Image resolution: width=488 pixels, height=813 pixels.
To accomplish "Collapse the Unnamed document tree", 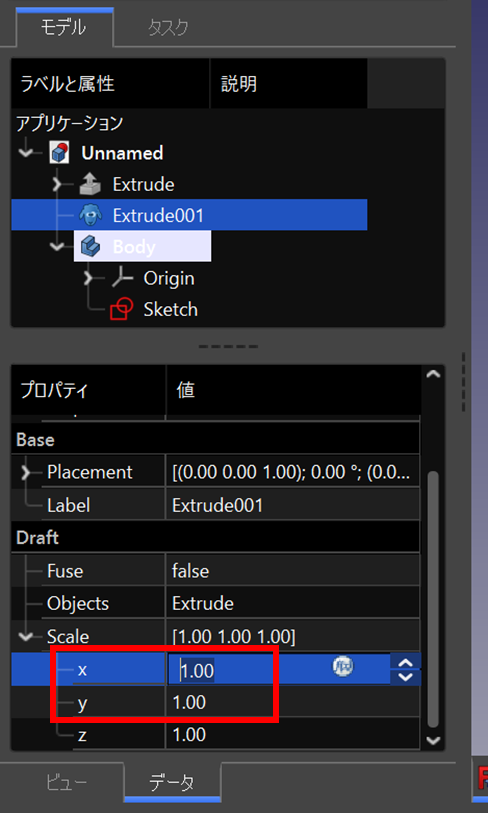I will 25,153.
